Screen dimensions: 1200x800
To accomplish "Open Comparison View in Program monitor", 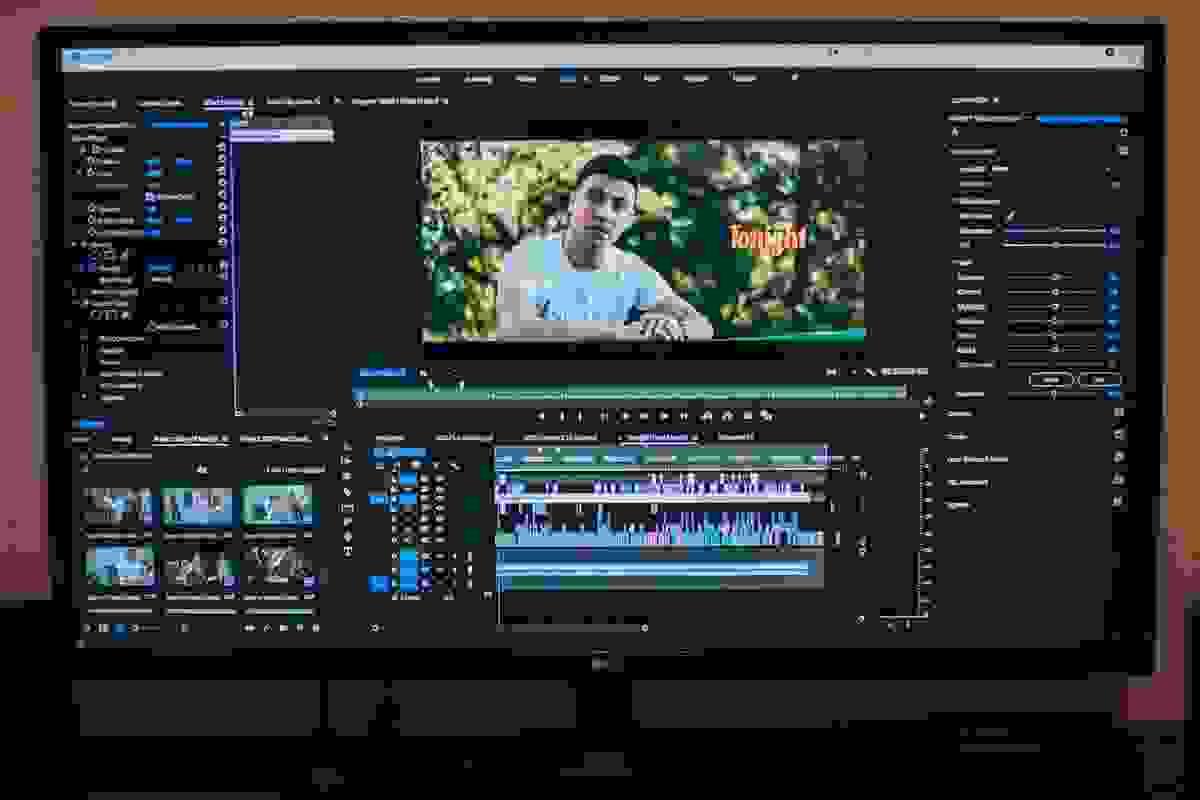I will coord(767,416).
